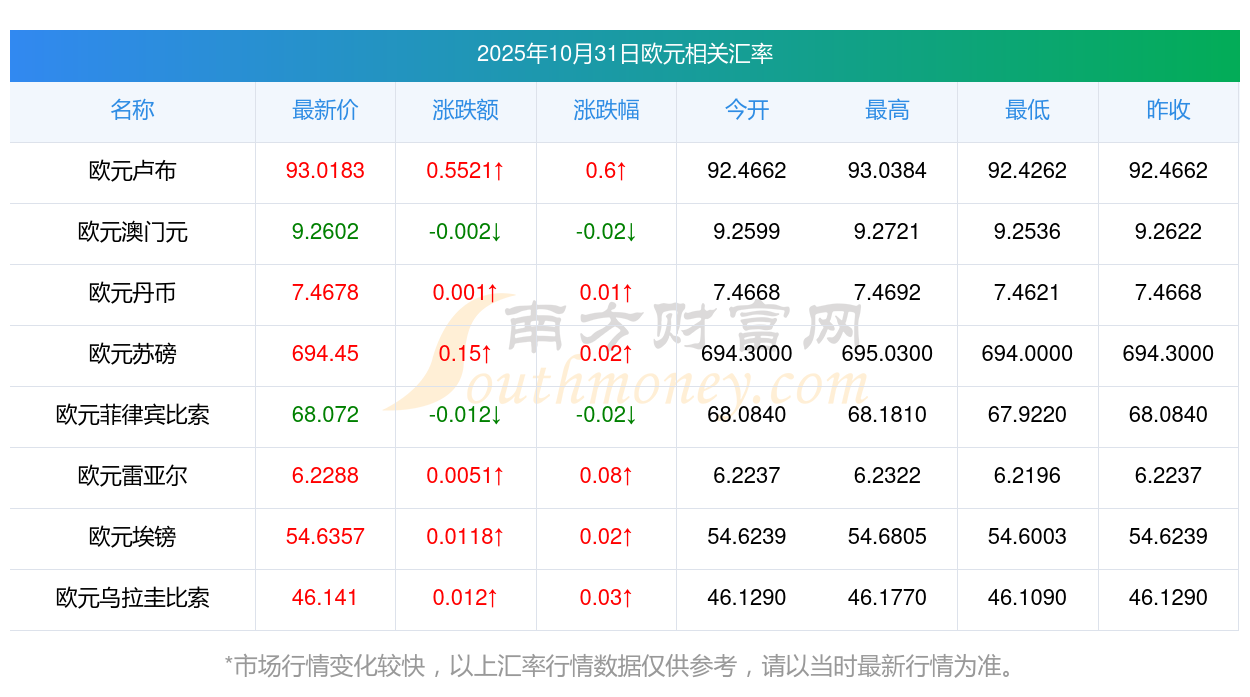Click the 今开 column header
This screenshot has width=1250, height=697.
(x=747, y=110)
